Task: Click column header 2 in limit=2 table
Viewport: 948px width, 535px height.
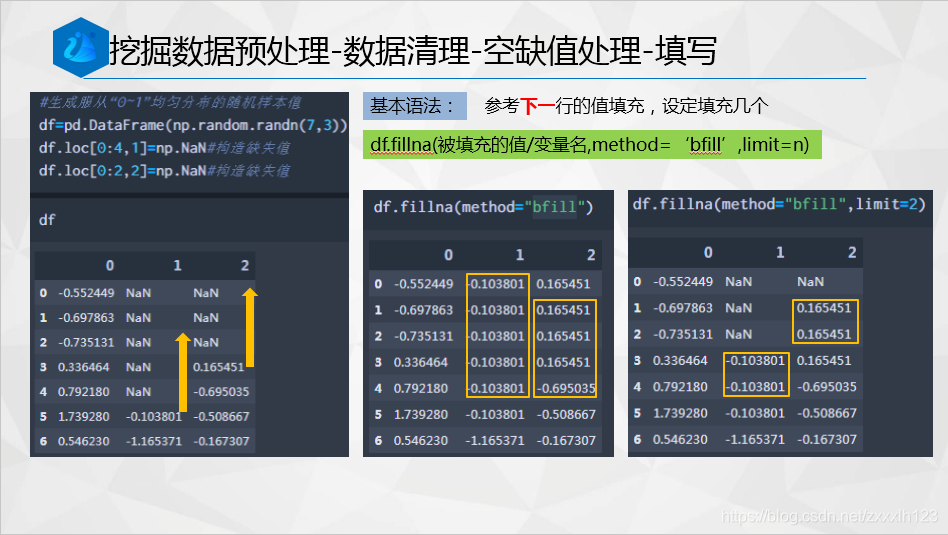Action: [851, 253]
